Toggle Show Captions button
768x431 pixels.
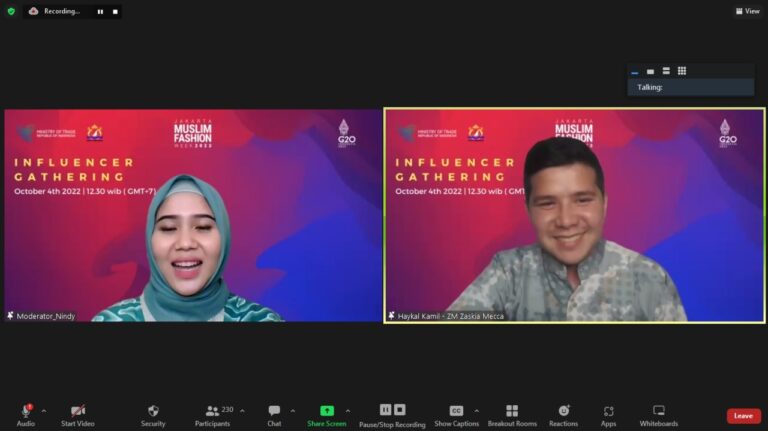click(x=456, y=411)
